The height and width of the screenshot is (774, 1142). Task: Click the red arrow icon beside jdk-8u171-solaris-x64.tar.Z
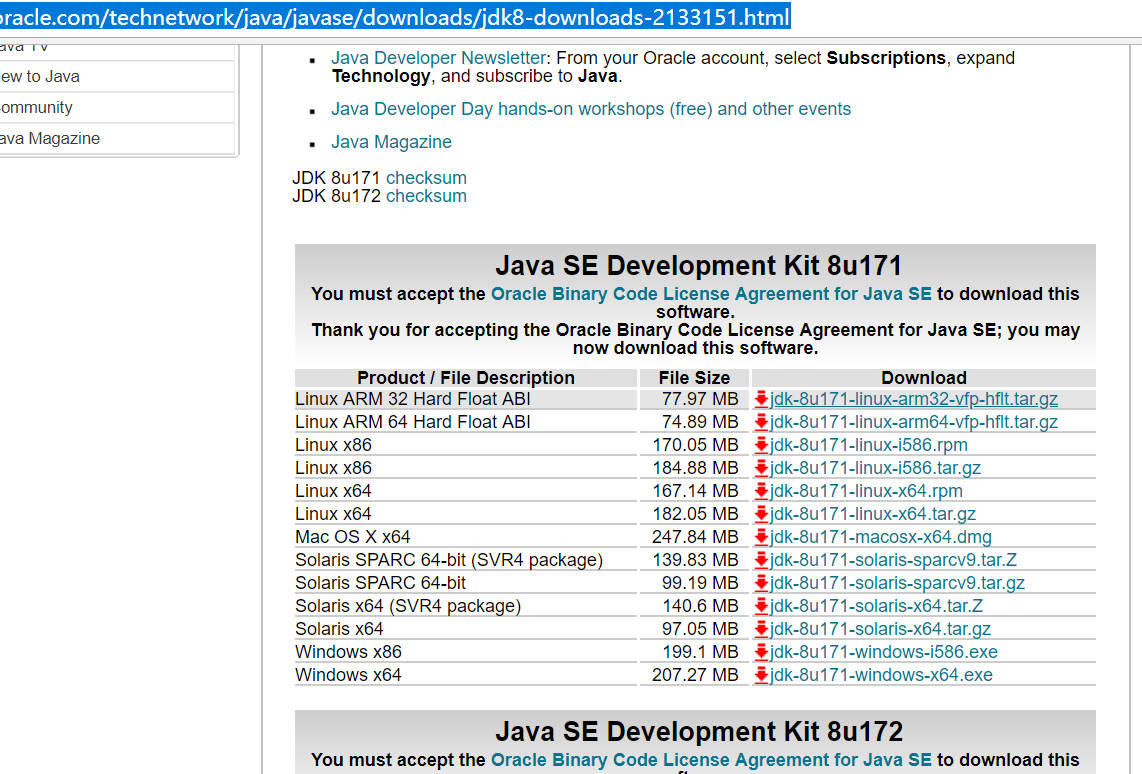[761, 607]
